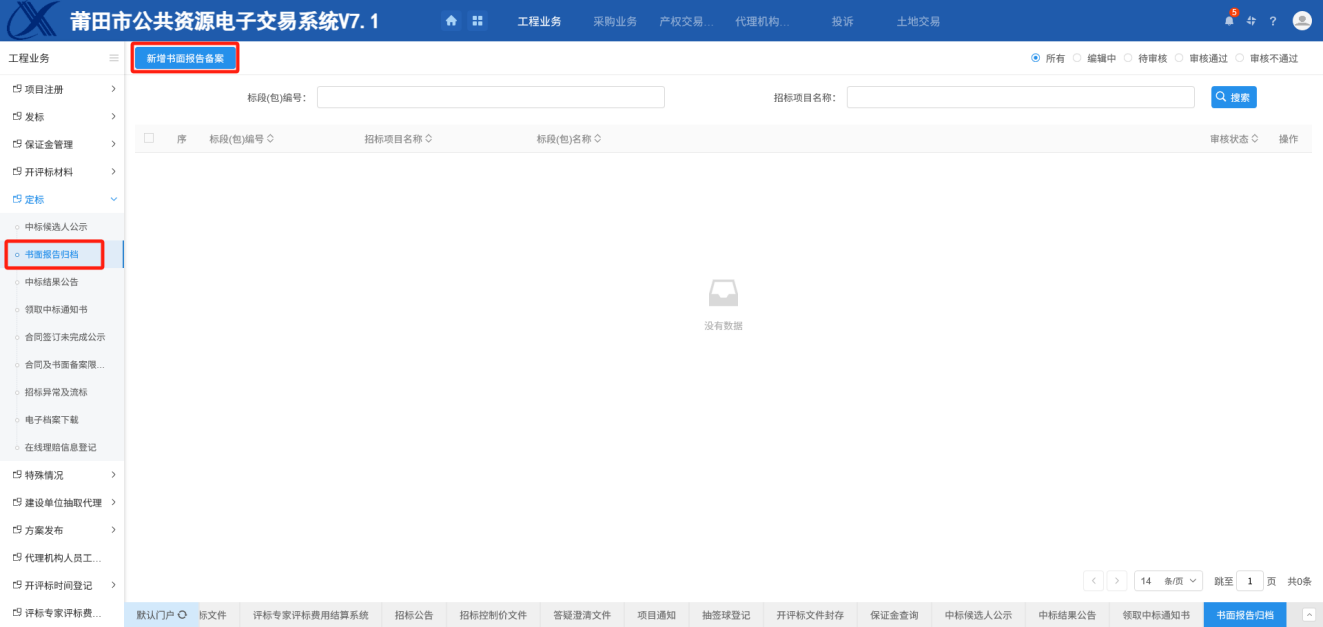Open the 招标公告 bottom tab

(414, 615)
